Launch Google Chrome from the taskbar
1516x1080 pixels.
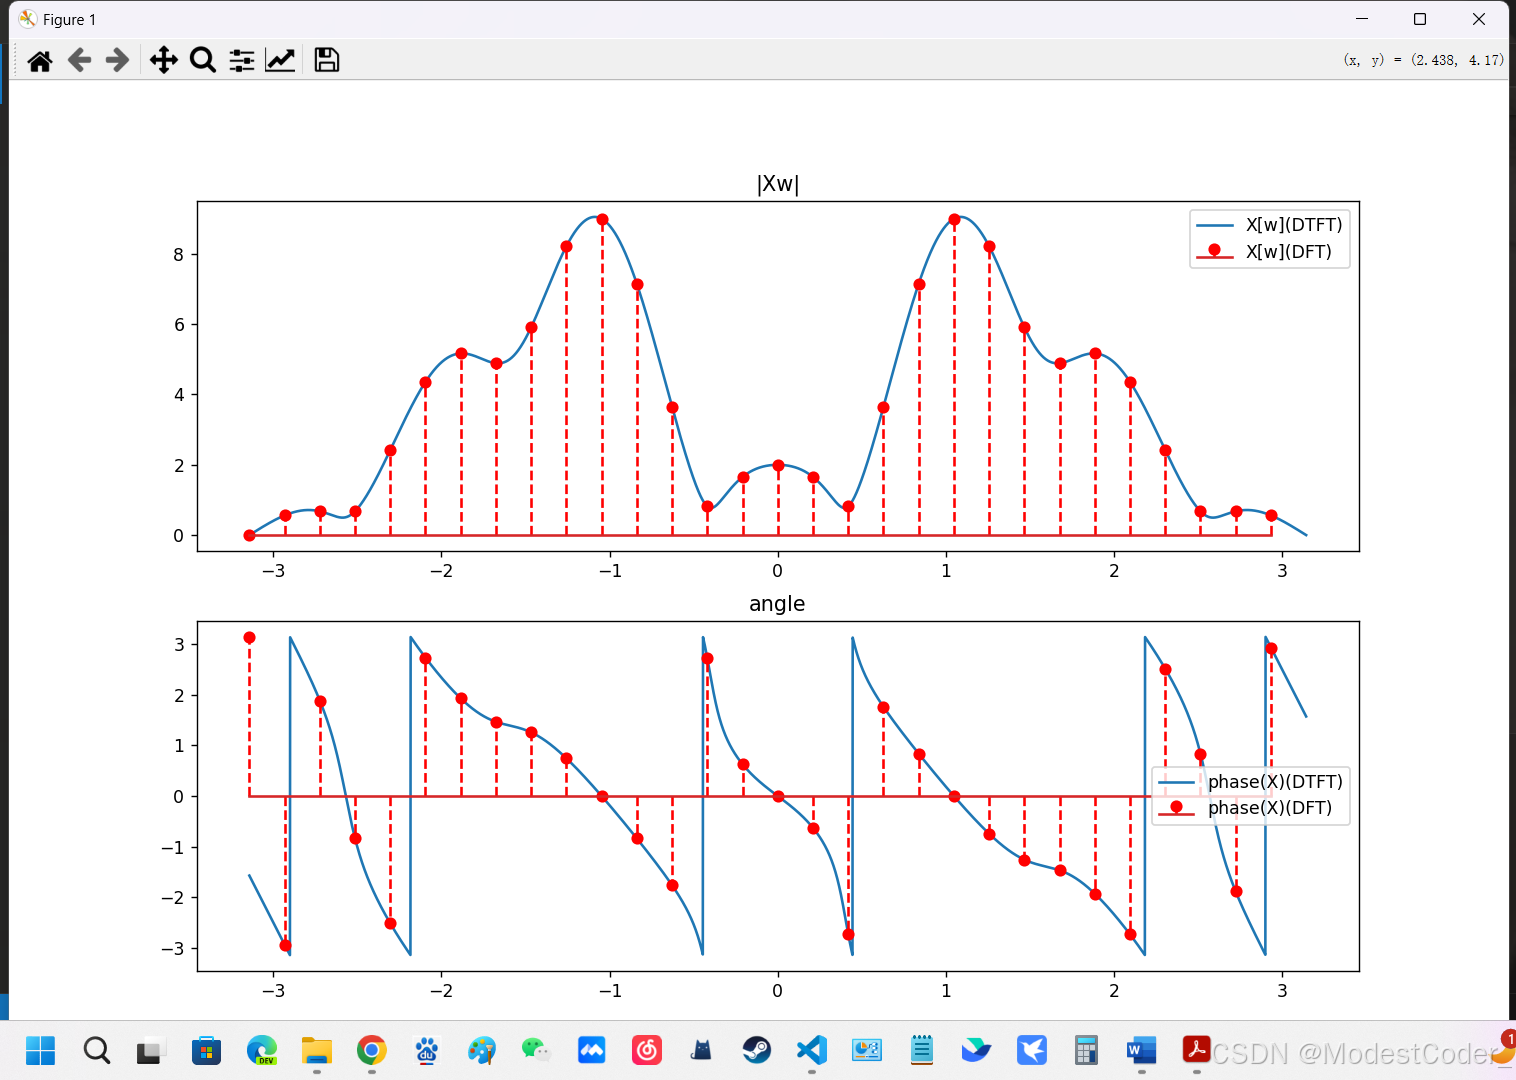coord(372,1050)
